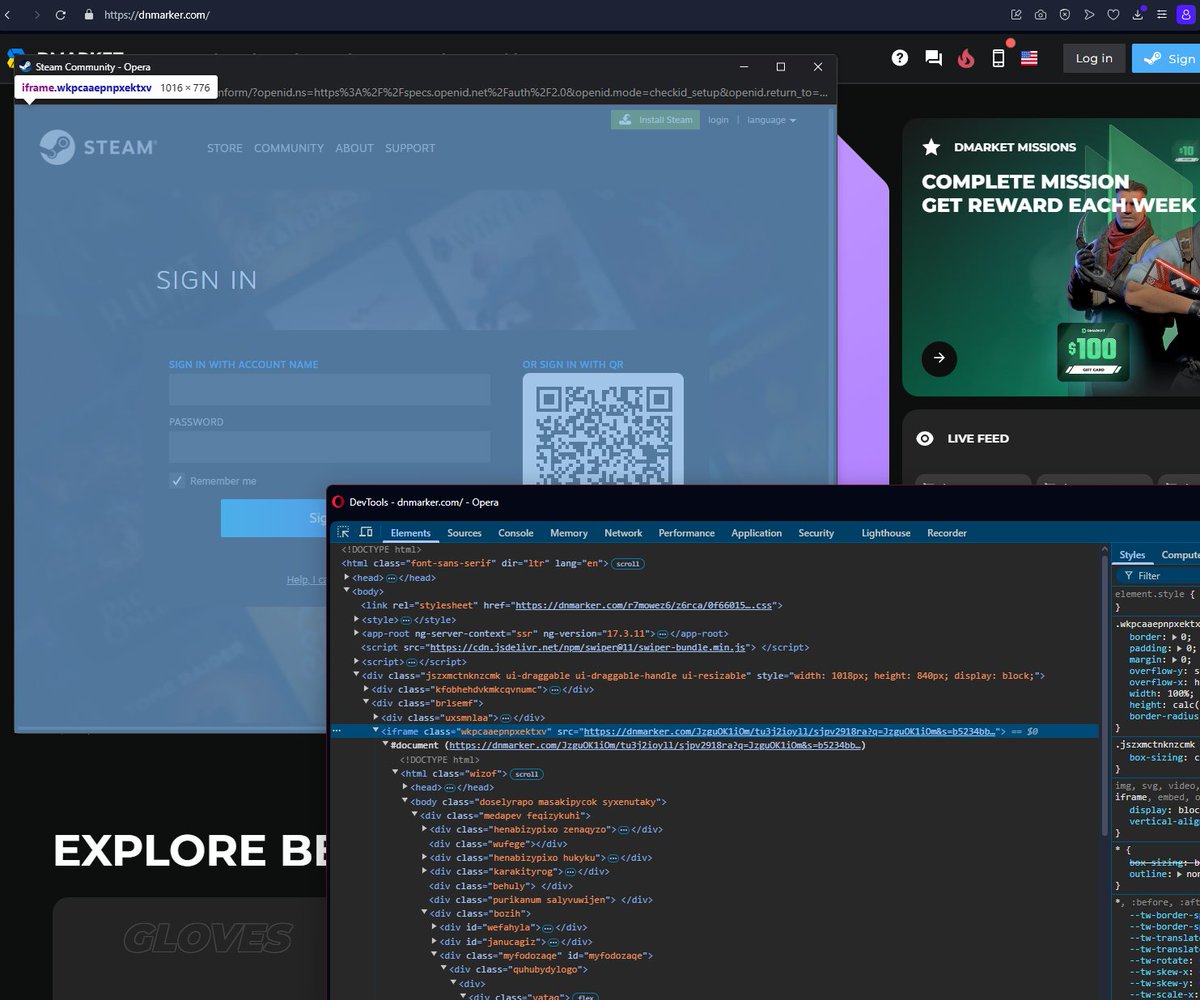1200x1000 pixels.
Task: Click the Steam account name input field
Action: point(330,390)
